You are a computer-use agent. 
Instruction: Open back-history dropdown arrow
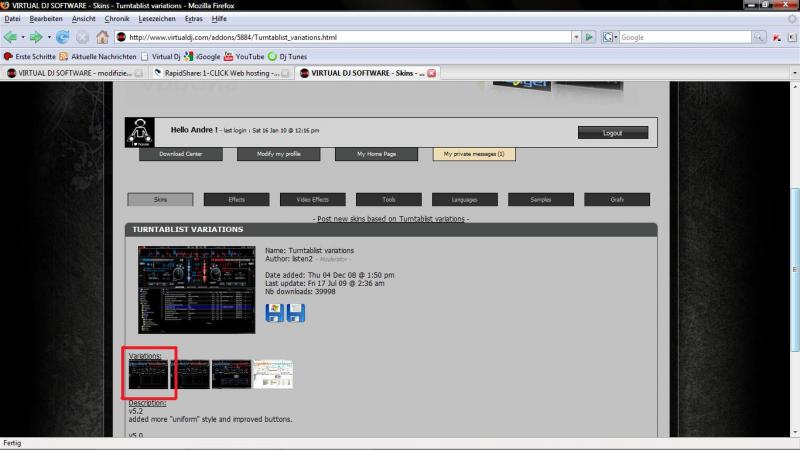[x=23, y=37]
